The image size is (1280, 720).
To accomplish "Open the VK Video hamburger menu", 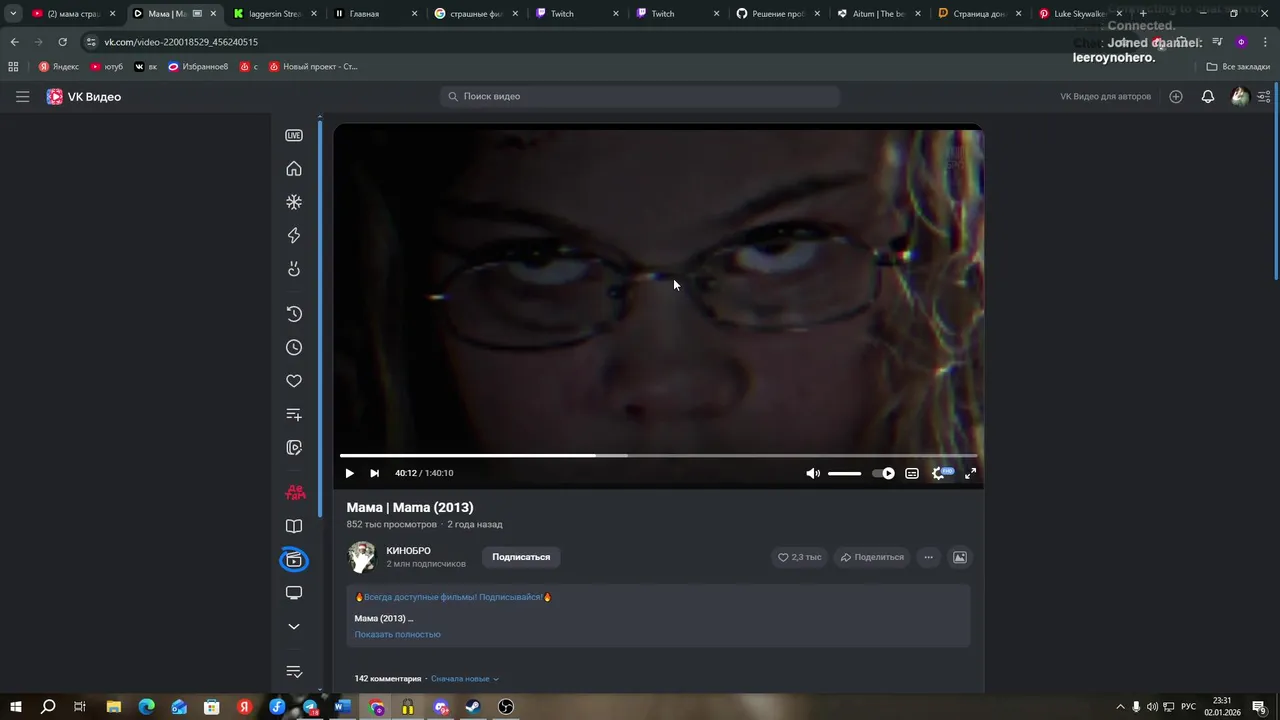I will coord(22,97).
